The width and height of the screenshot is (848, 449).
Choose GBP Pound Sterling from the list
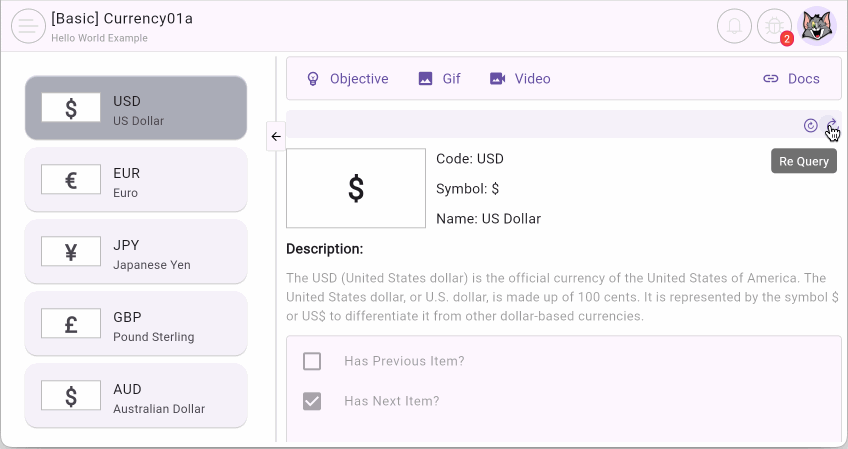(x=135, y=324)
